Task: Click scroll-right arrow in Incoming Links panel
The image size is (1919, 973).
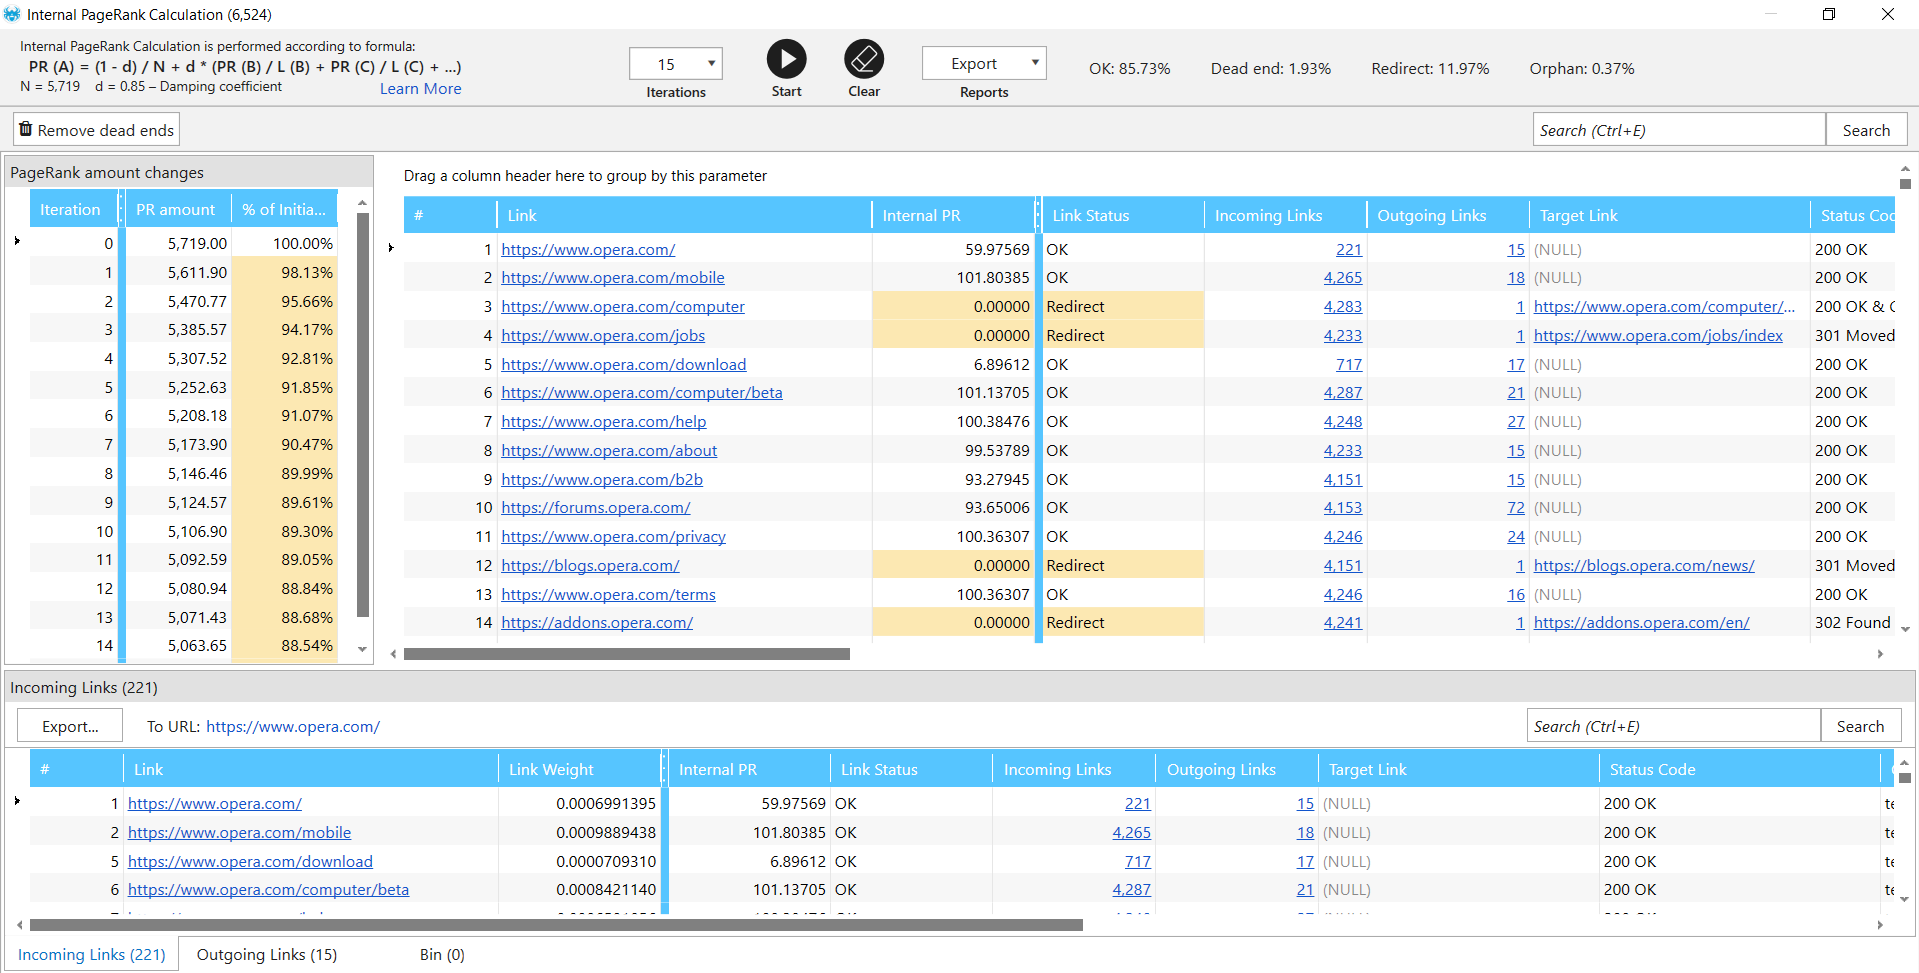Action: coord(1880,925)
